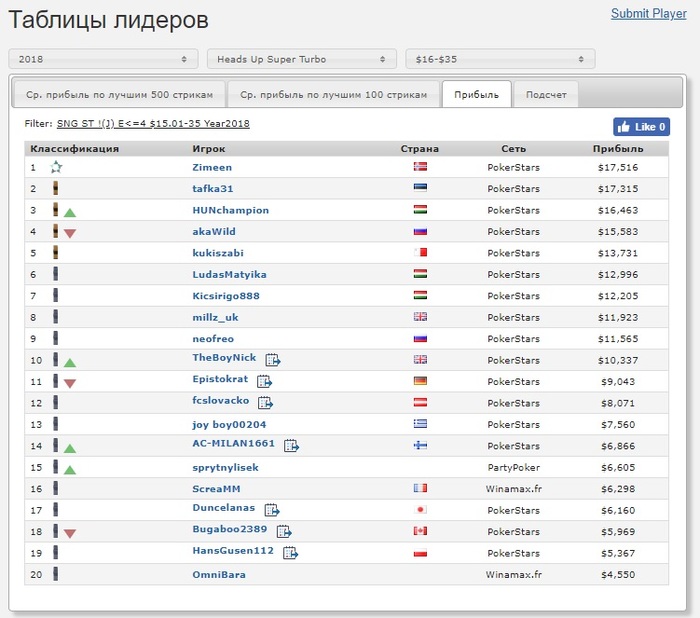
Task: Open the notes icon next to AC-MILAN1661
Action: tap(291, 445)
